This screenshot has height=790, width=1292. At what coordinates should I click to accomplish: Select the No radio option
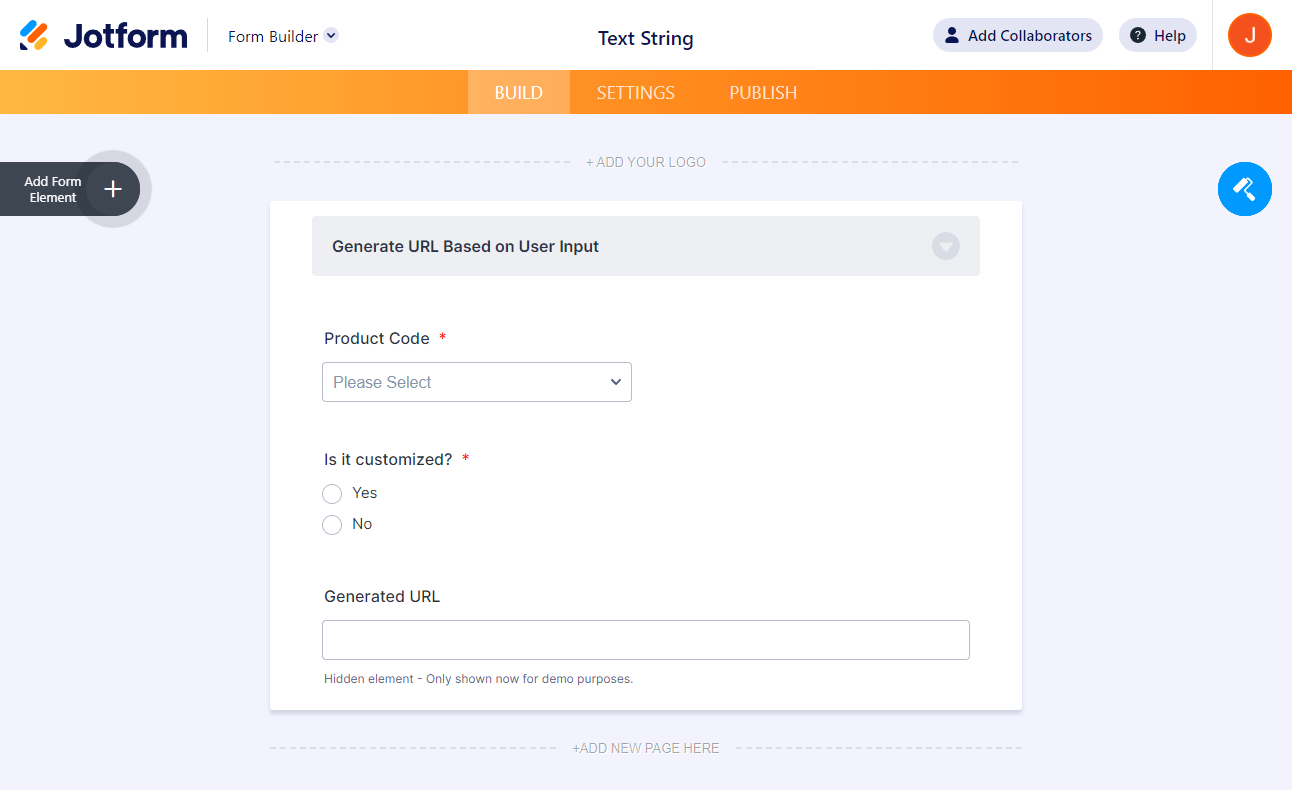(x=332, y=525)
